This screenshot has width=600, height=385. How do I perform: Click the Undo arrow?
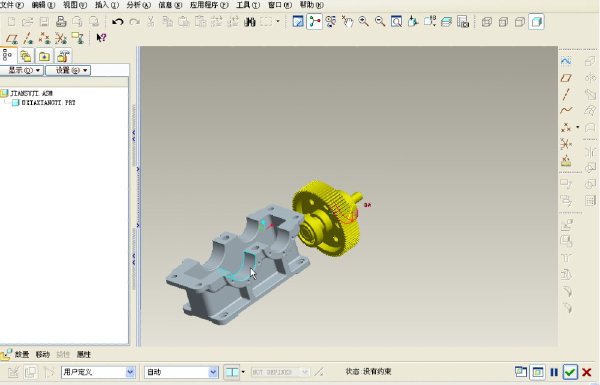(x=118, y=21)
